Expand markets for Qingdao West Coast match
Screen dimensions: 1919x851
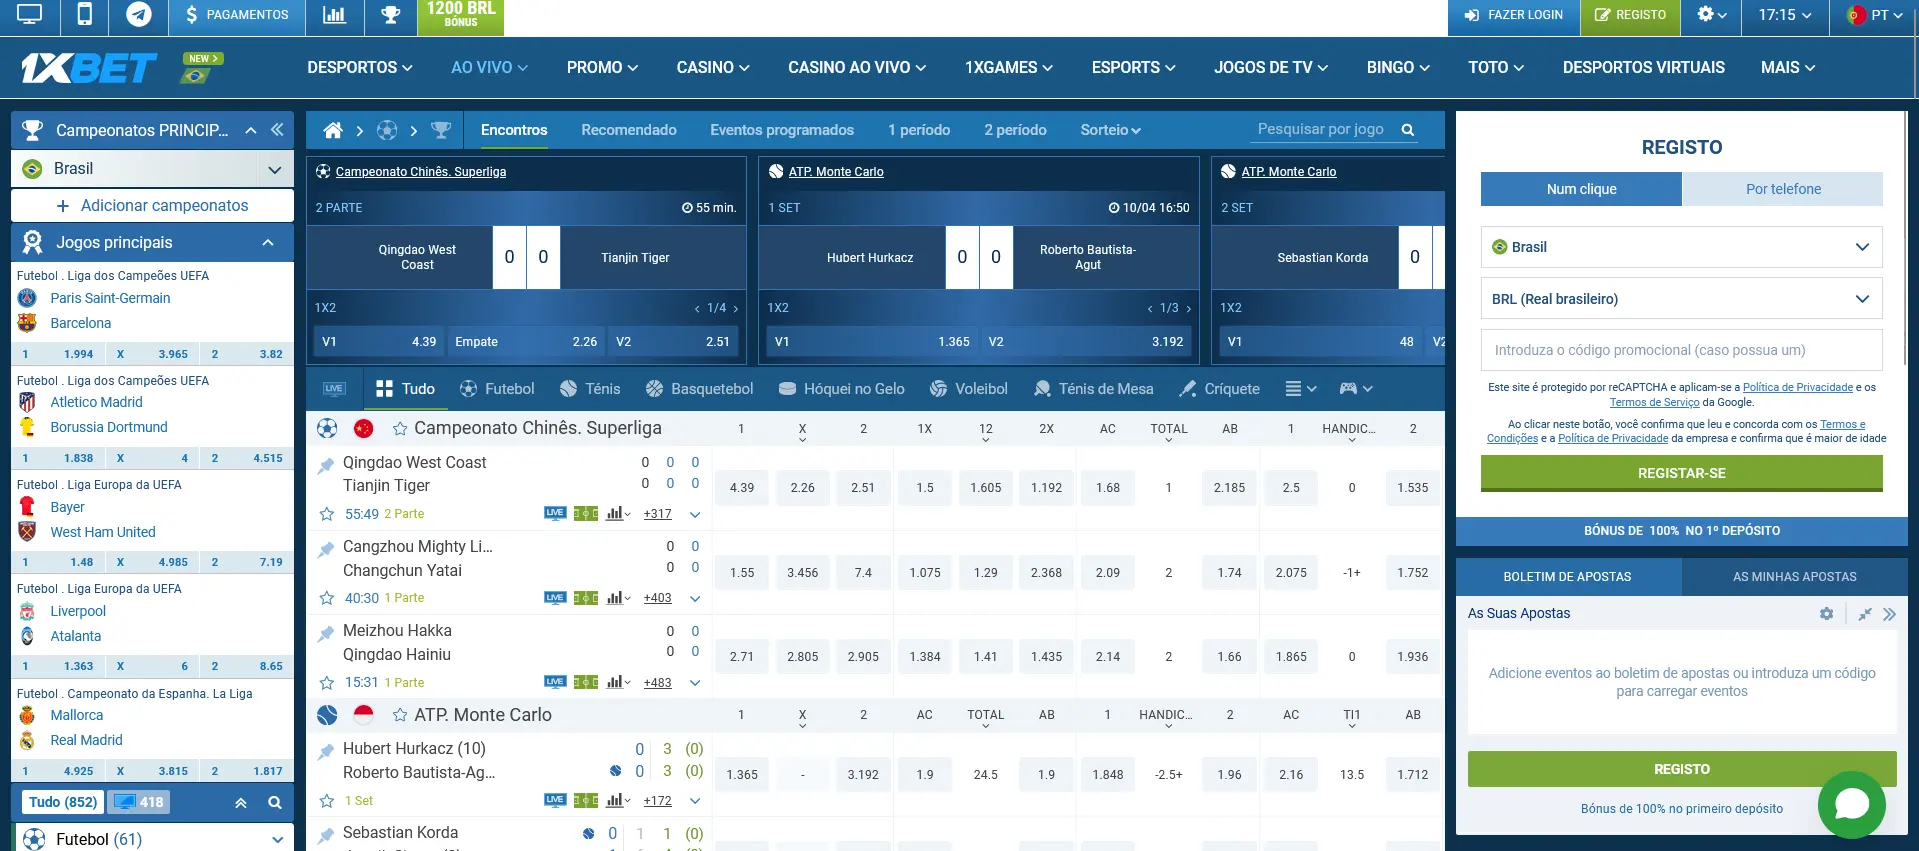tap(695, 514)
